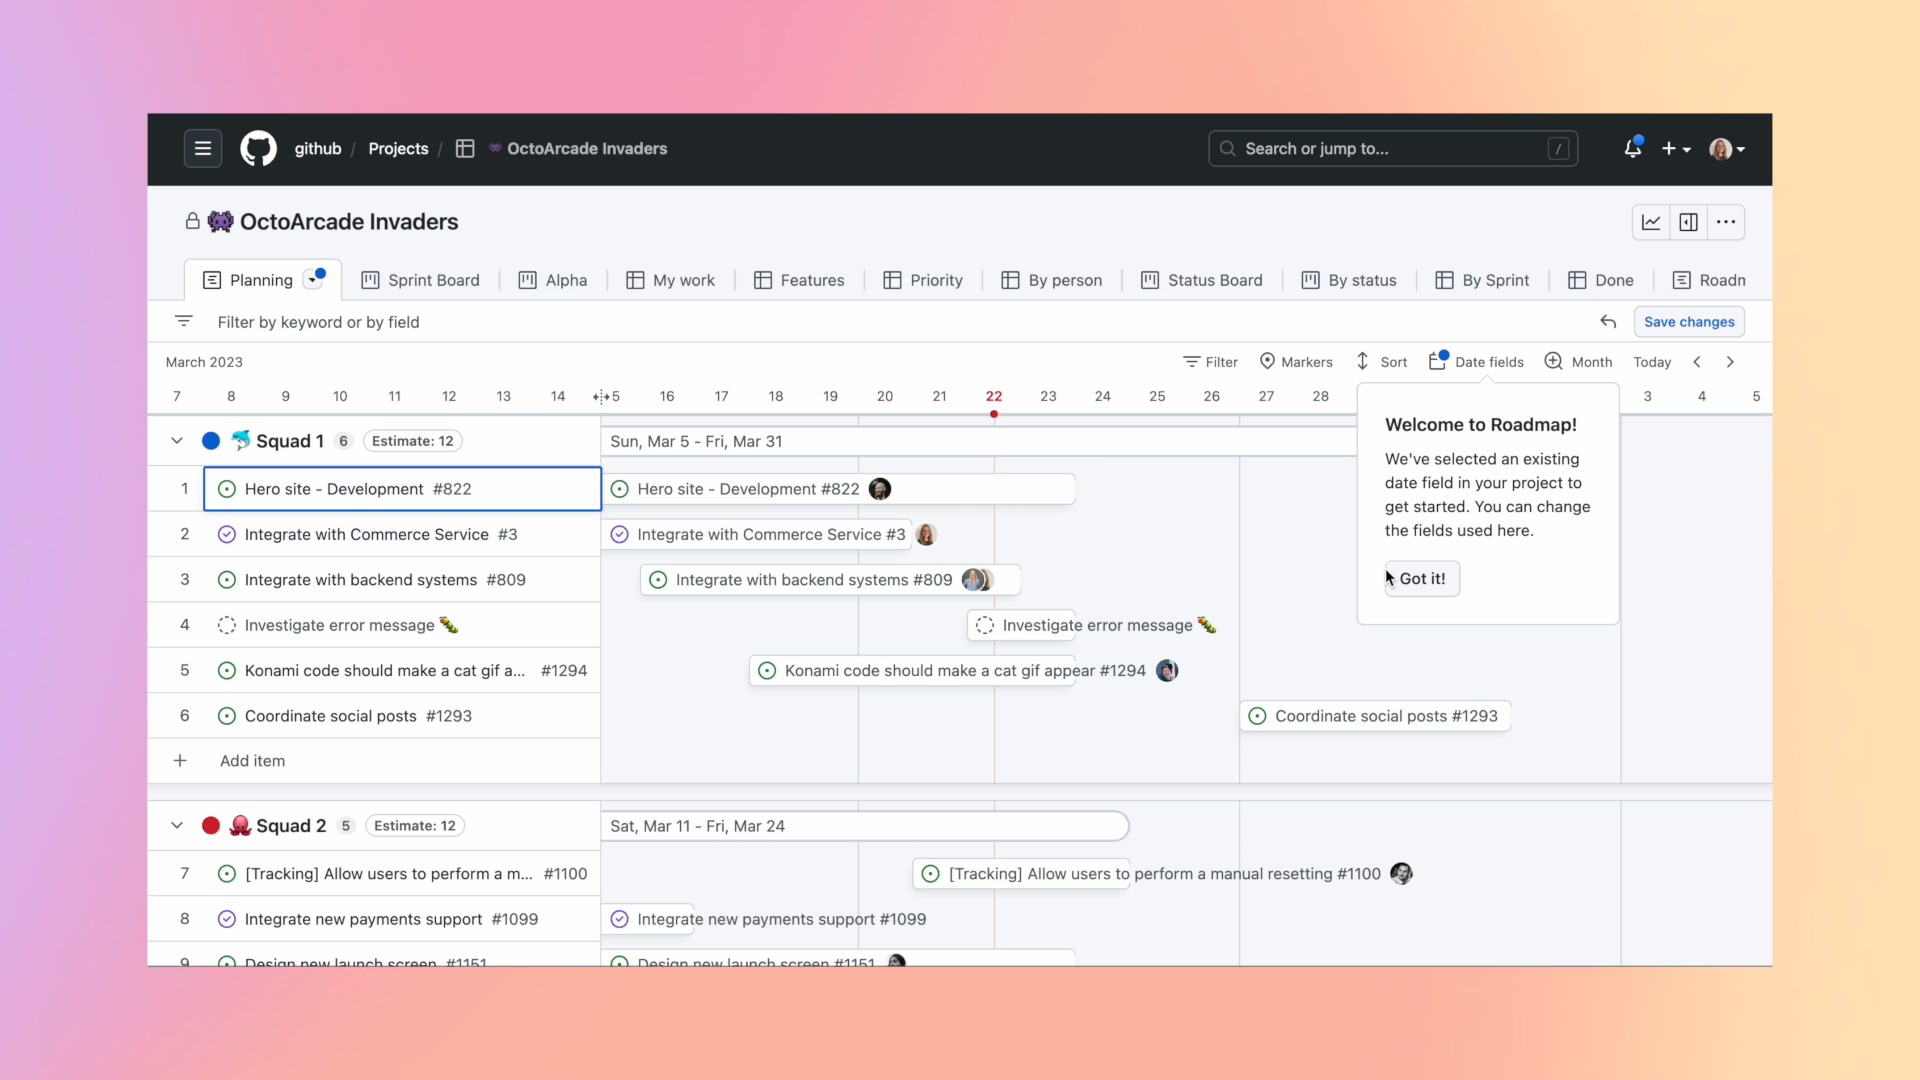Click OctoArcade Invaders breadcrumb link
Screen dimensions: 1920x1080
[x=587, y=149]
